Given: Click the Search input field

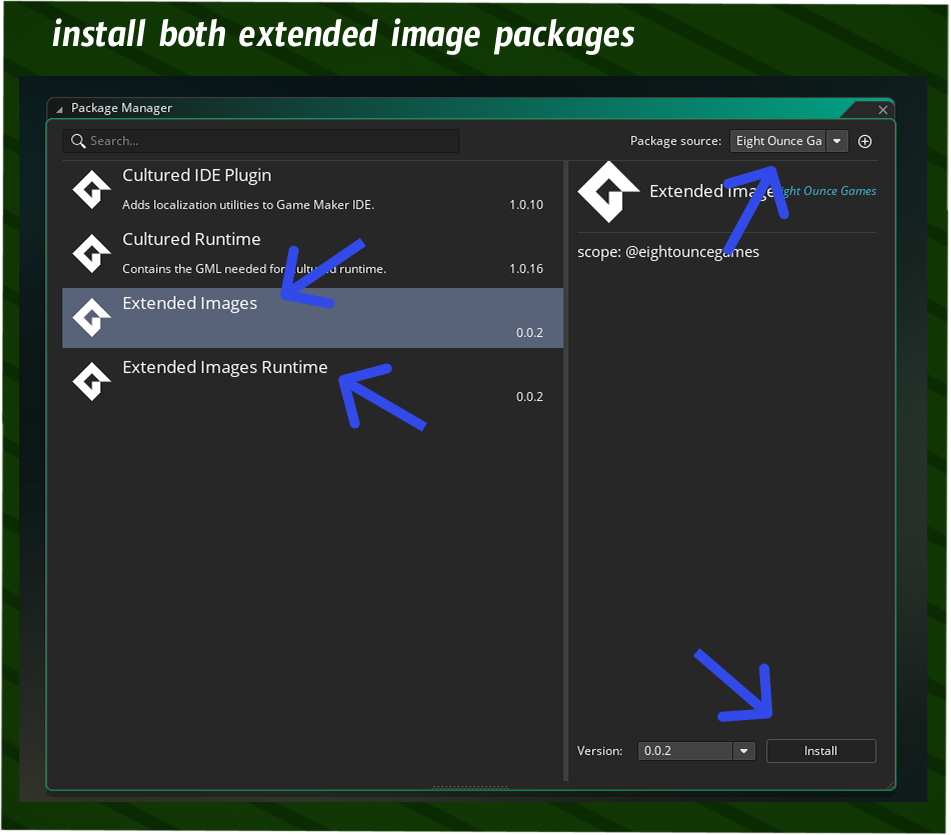Looking at the screenshot, I should coord(261,141).
